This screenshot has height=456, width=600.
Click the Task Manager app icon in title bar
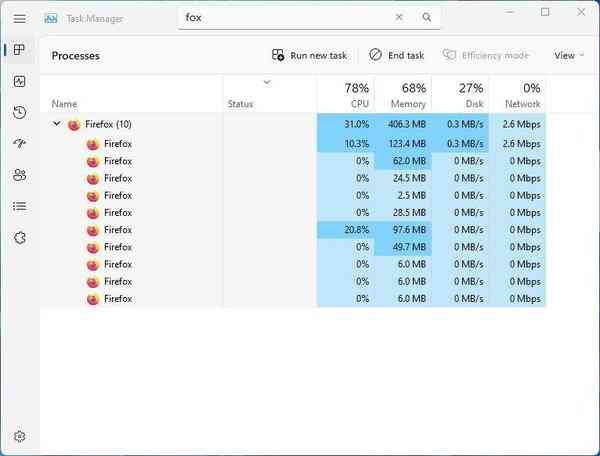[x=51, y=18]
